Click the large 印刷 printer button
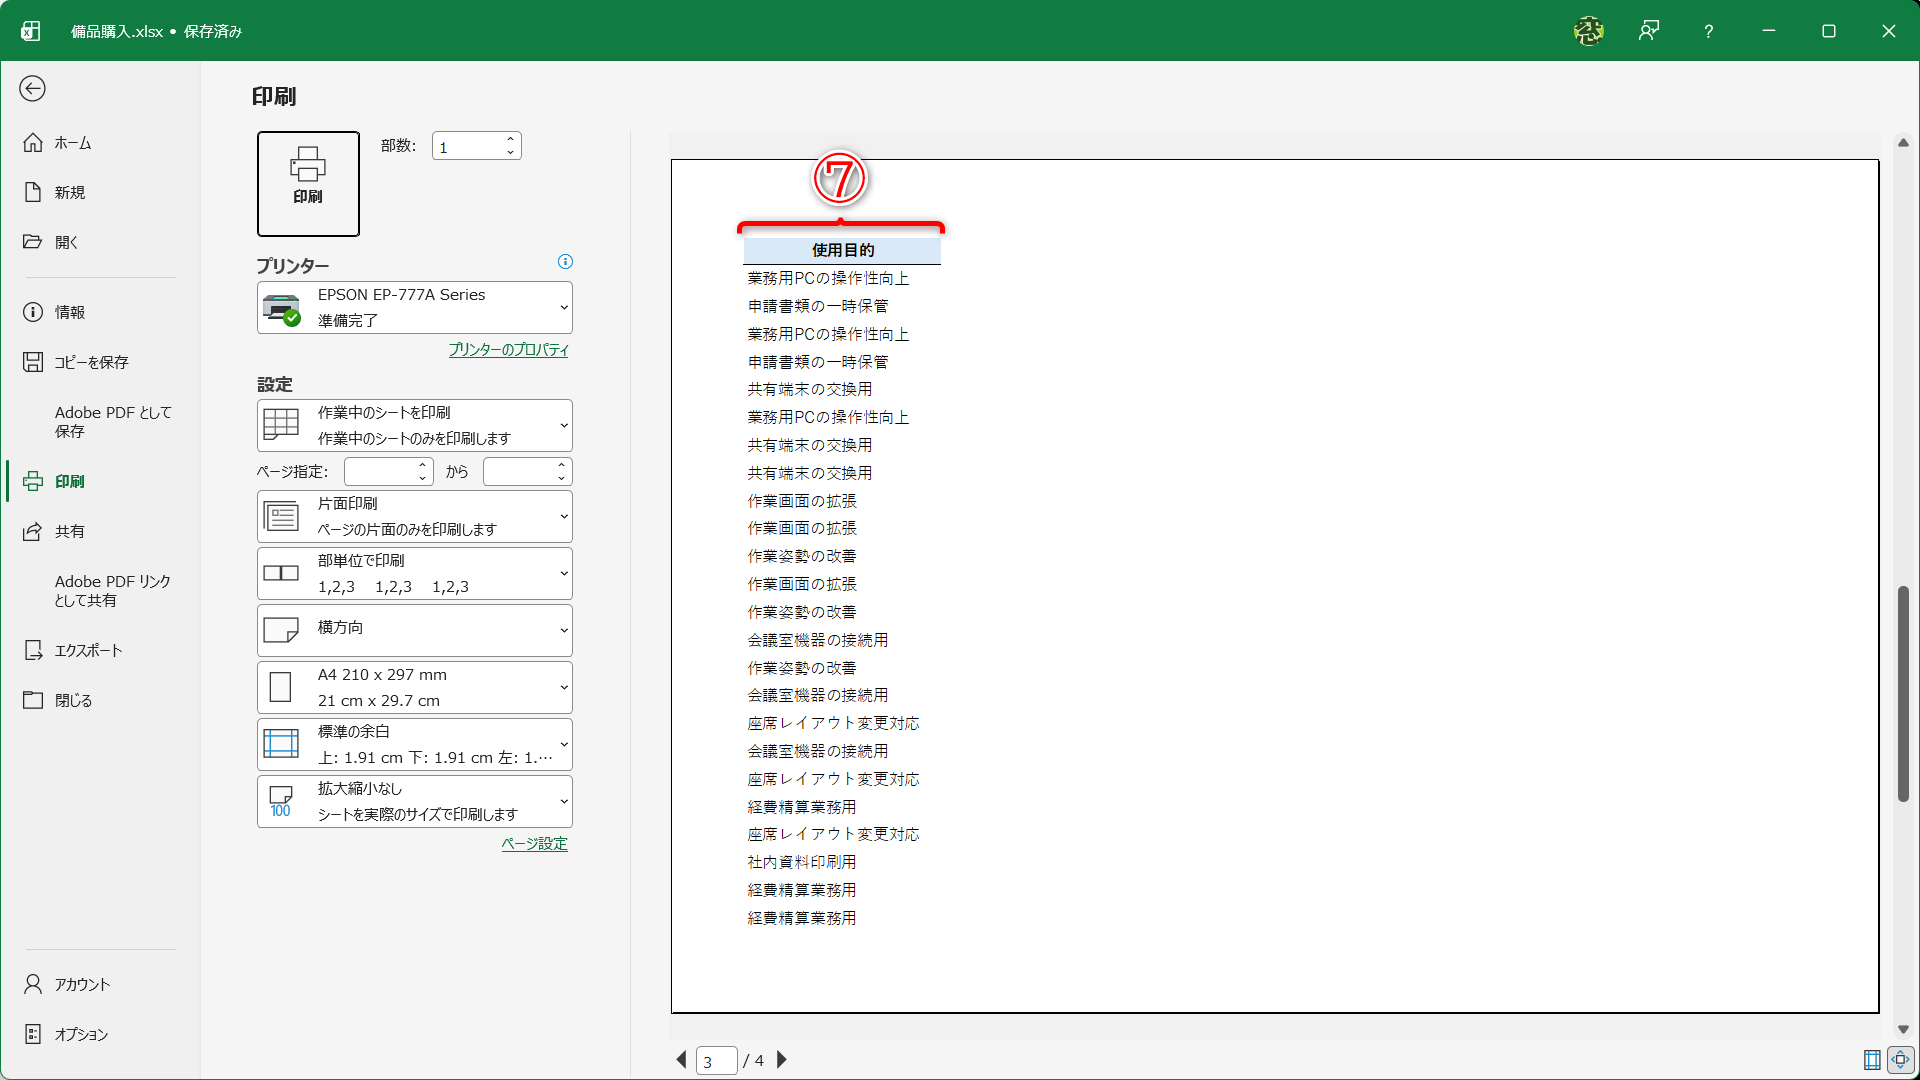The image size is (1920, 1080). (x=308, y=184)
